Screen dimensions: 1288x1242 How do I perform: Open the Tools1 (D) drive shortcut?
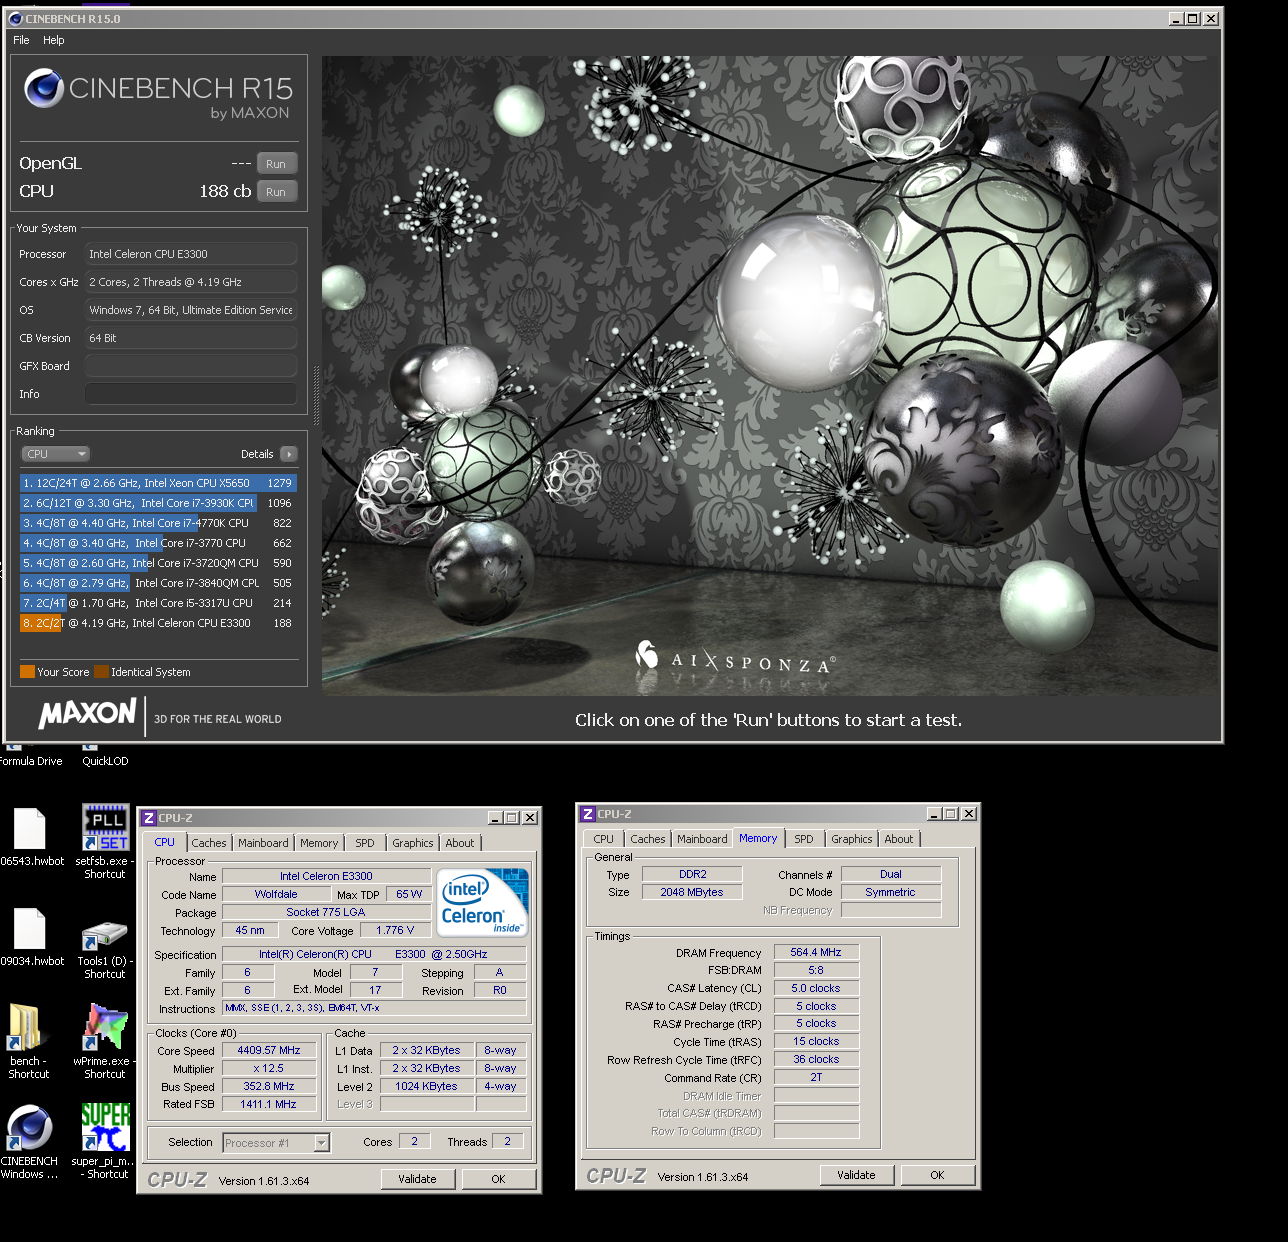tap(105, 936)
